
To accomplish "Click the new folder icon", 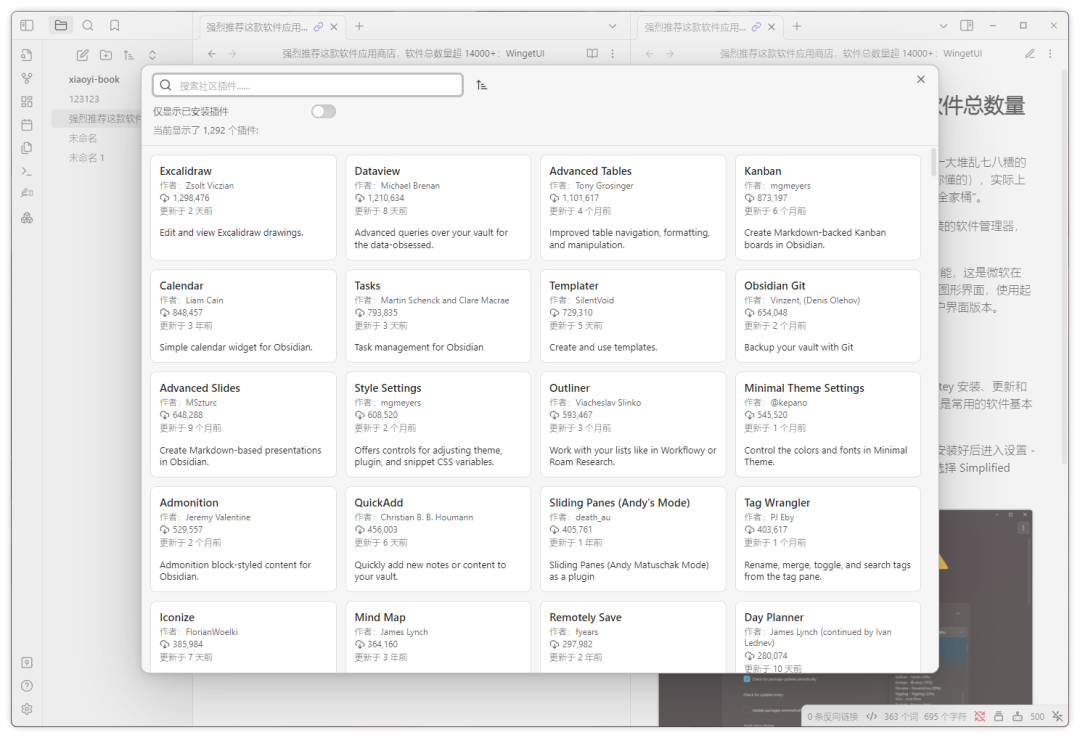I will 106,55.
